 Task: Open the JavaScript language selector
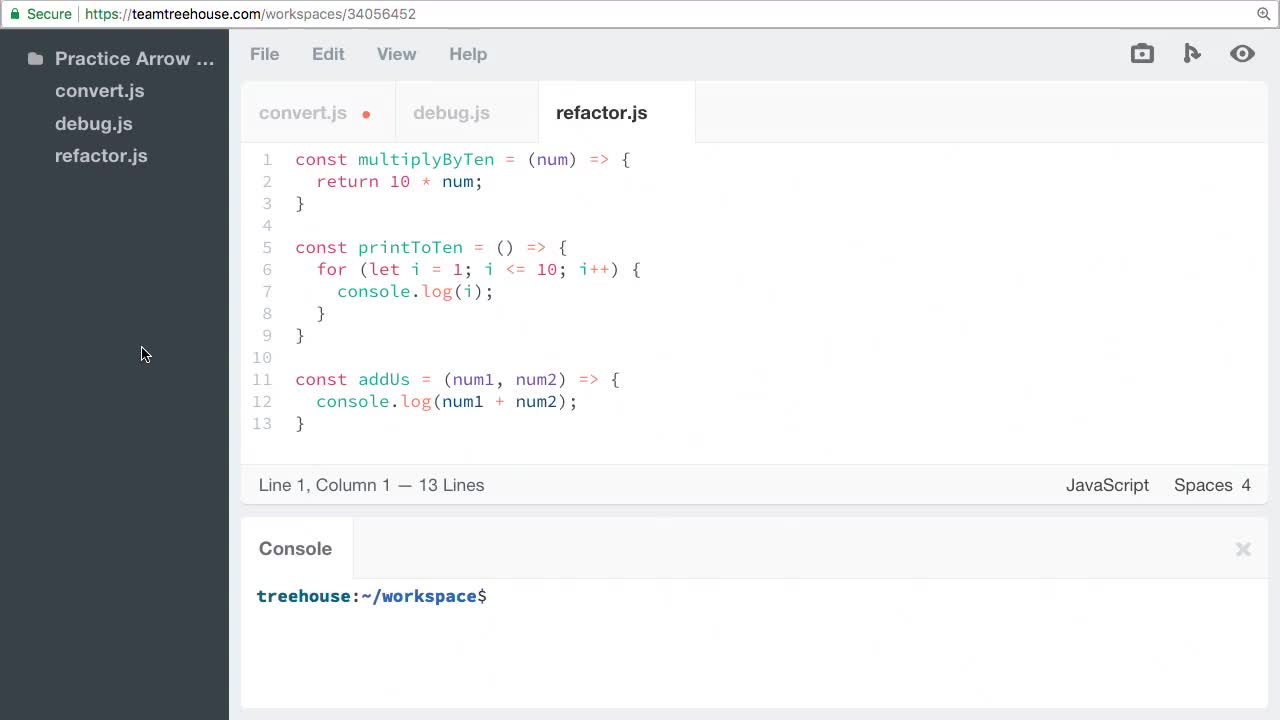(1107, 485)
